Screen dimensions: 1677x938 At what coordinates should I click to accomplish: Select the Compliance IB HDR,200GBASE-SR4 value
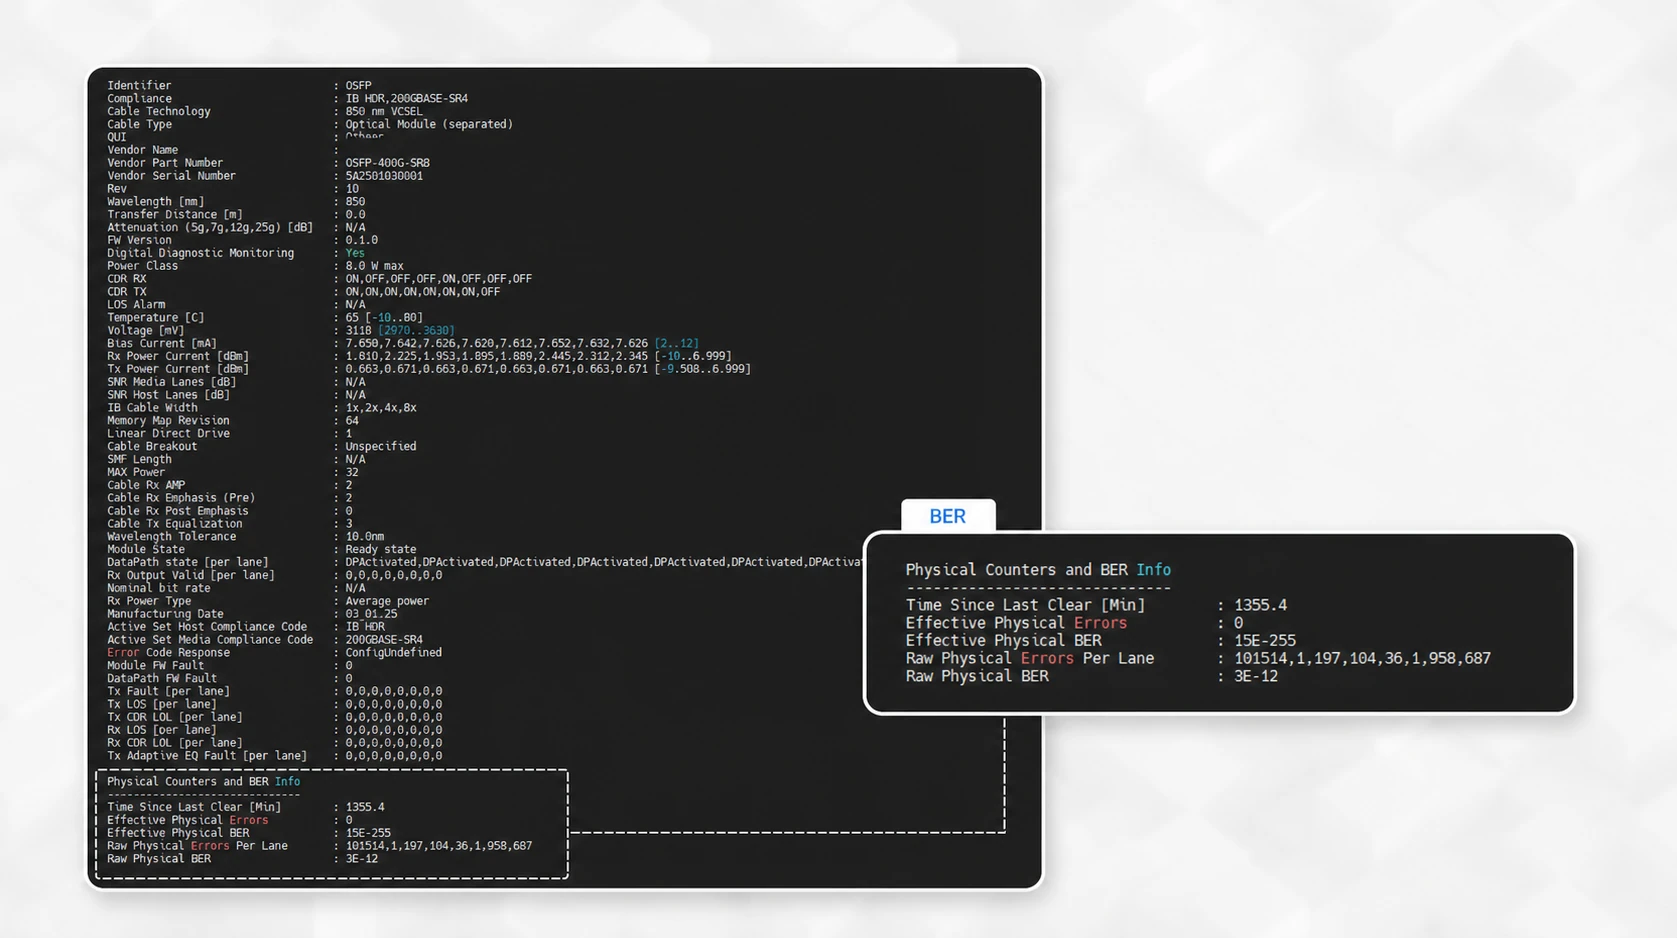pyautogui.click(x=406, y=98)
